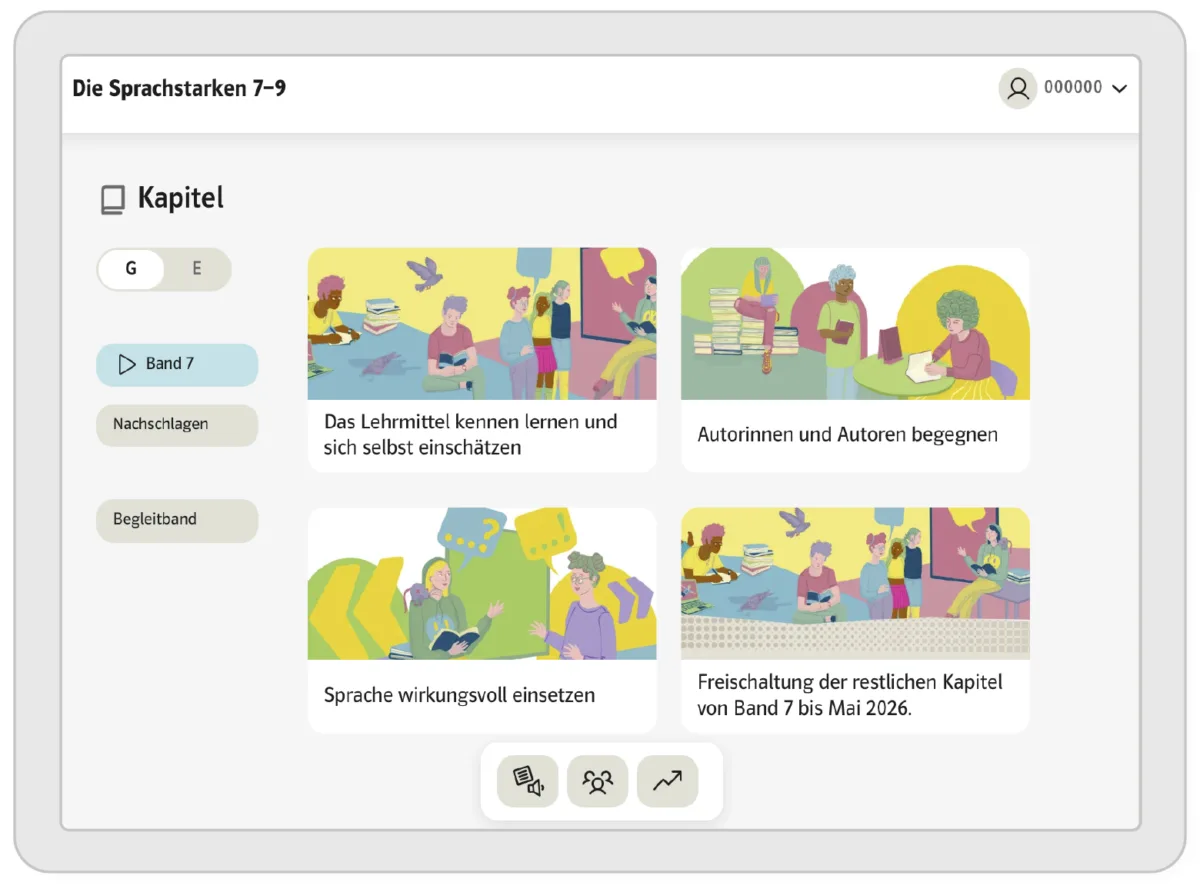Click the play triangle icon on Band 7
This screenshot has width=1200, height=892.
click(127, 364)
